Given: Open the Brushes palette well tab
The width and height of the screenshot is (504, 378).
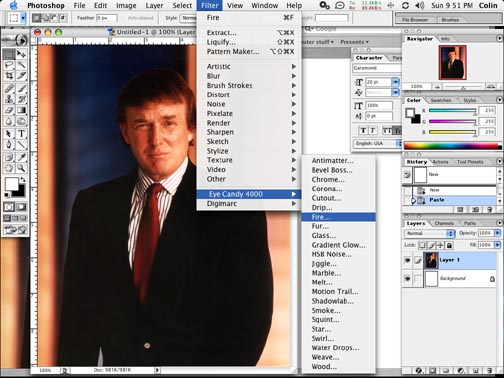Looking at the screenshot, I should [x=450, y=20].
